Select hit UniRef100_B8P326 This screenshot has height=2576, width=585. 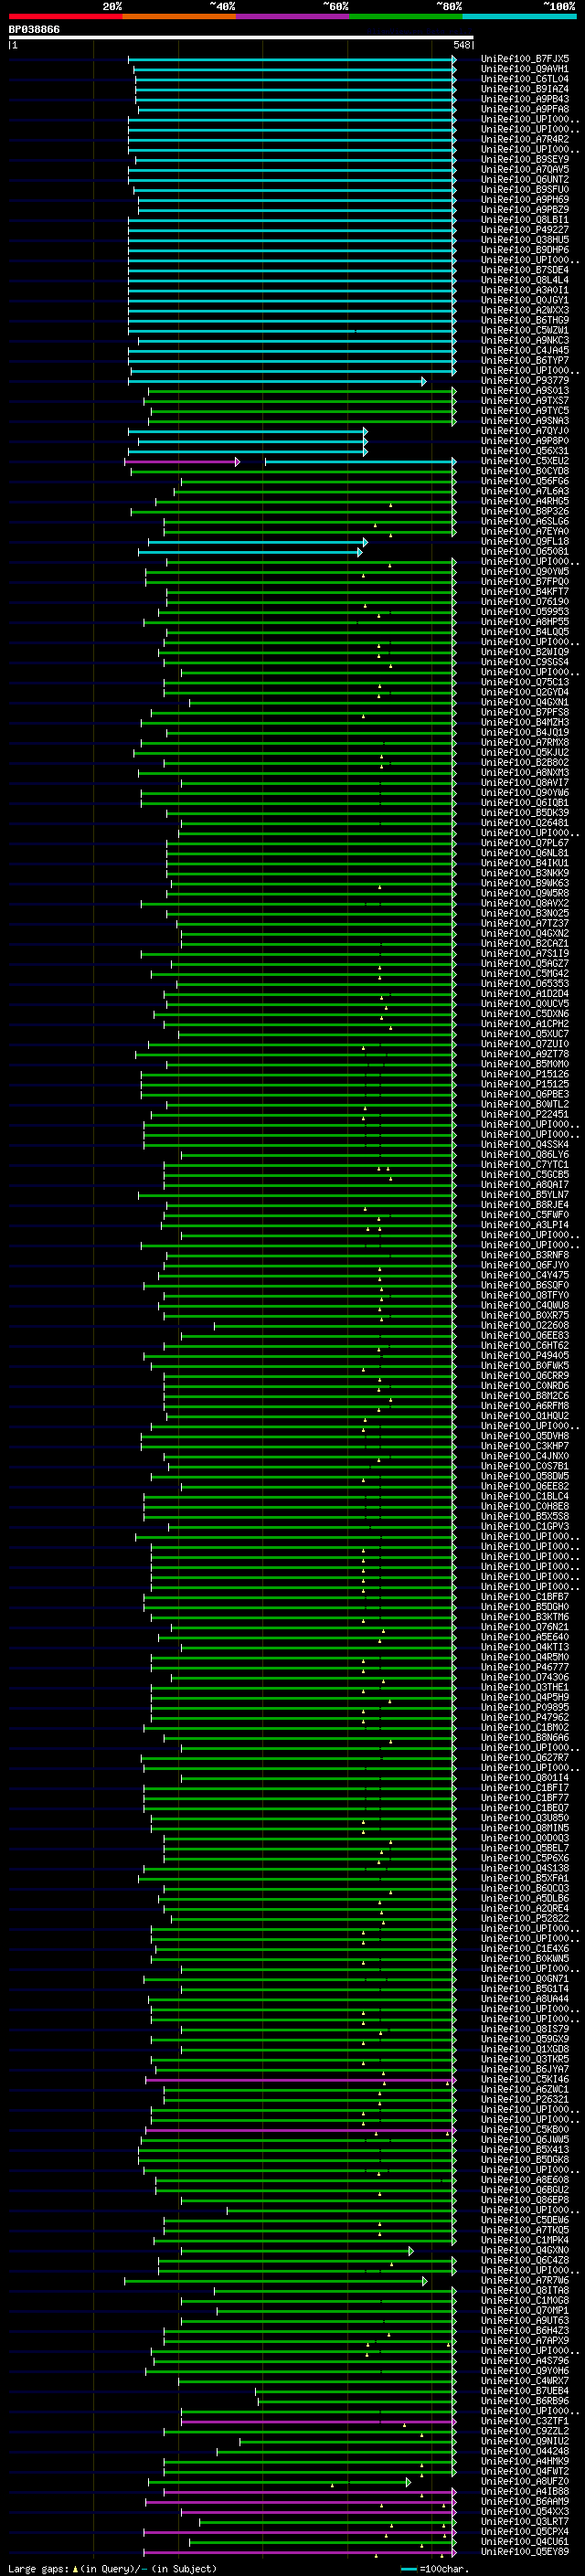point(525,512)
